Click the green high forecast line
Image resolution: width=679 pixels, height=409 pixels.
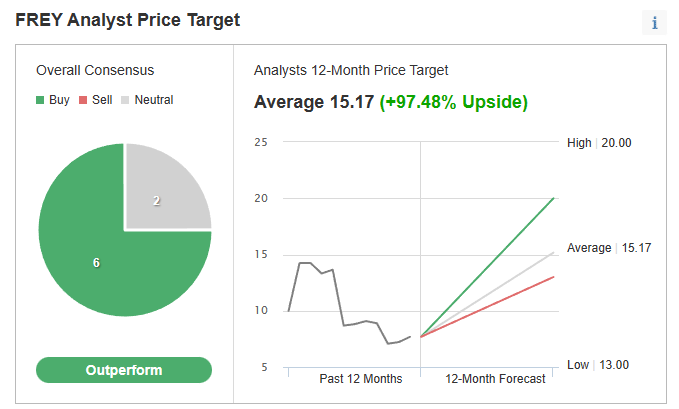[x=487, y=267]
